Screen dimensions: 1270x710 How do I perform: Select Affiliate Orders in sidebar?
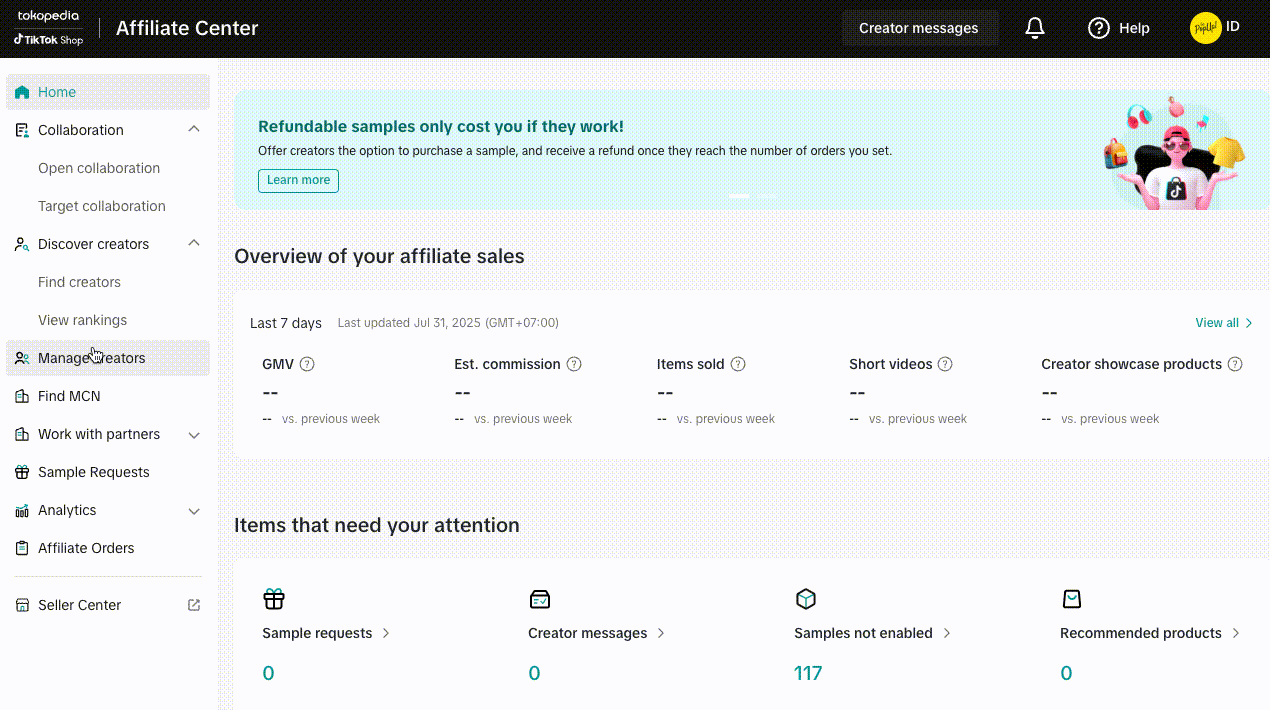[x=86, y=548]
